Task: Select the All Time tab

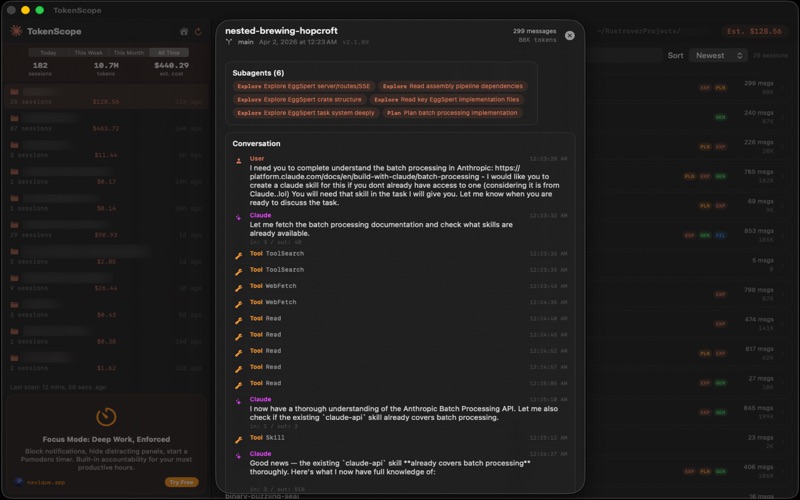Action: tap(169, 53)
